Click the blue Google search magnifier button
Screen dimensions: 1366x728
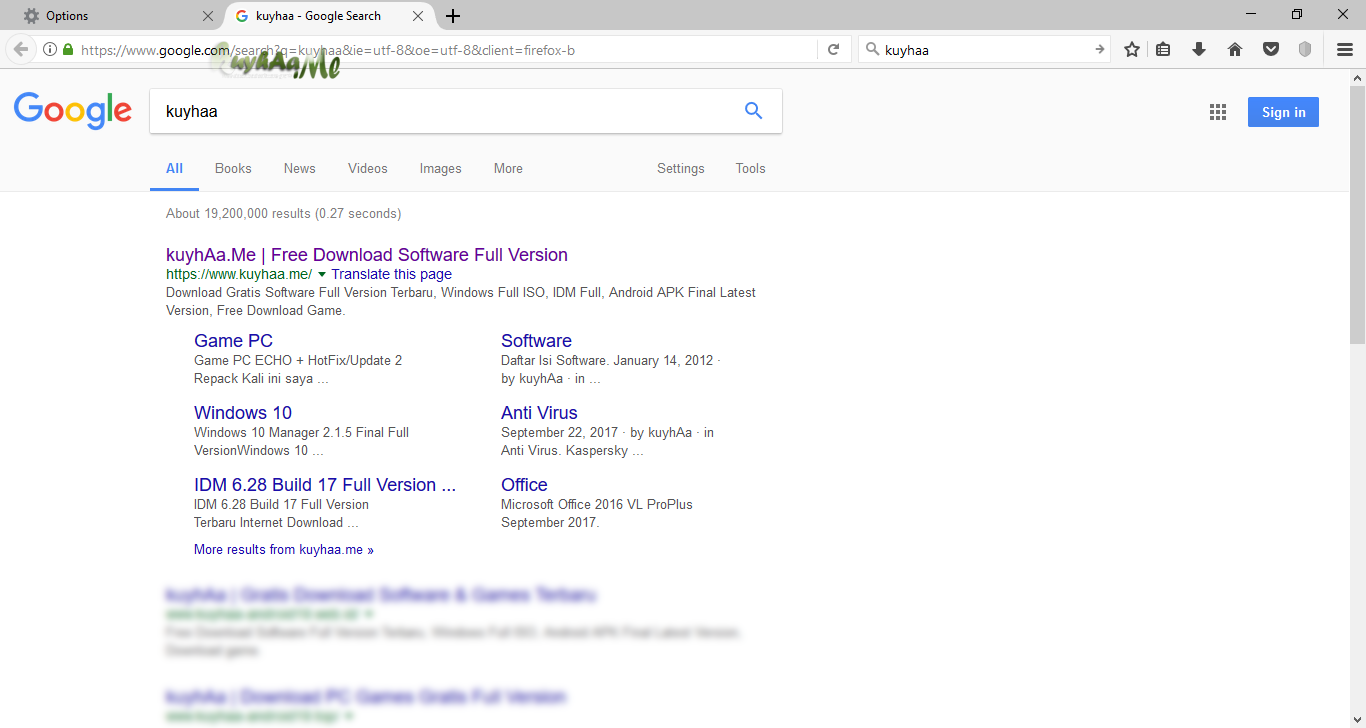(754, 111)
